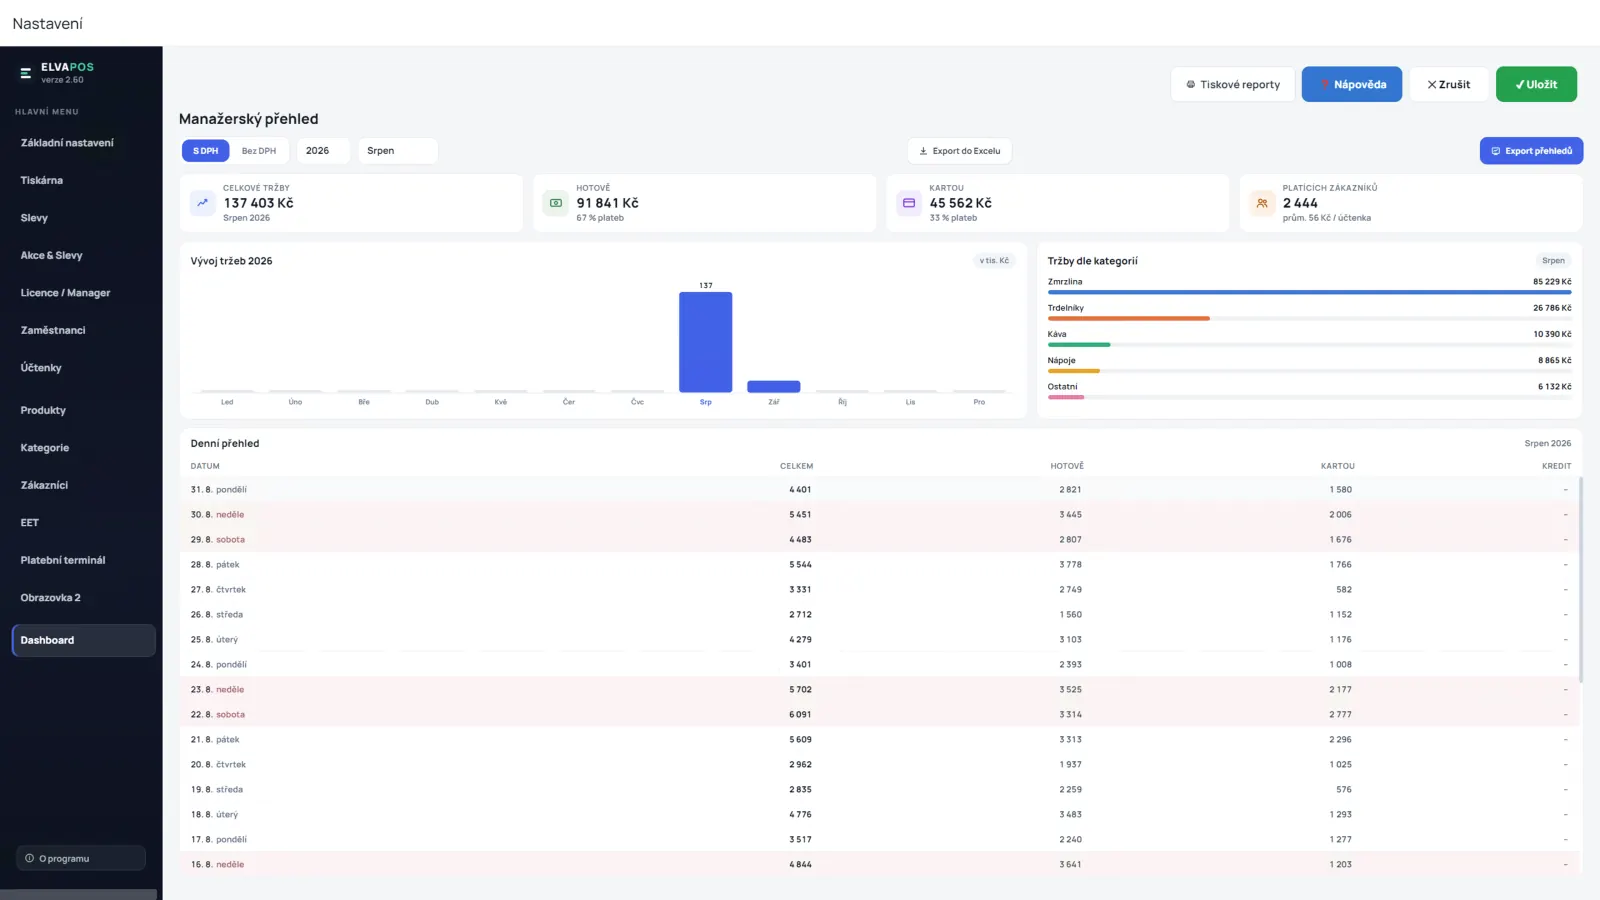1600x900 pixels.
Task: Click the daily overview vertical scrollbar
Action: coord(1580,580)
